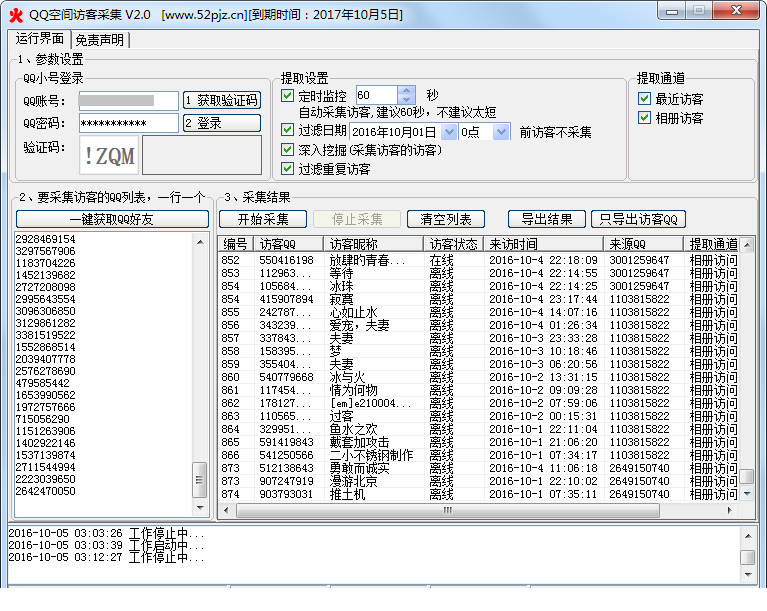Screen dimensions: 767x611
Task: Click the !ZQM captcha image
Action: tap(110, 156)
